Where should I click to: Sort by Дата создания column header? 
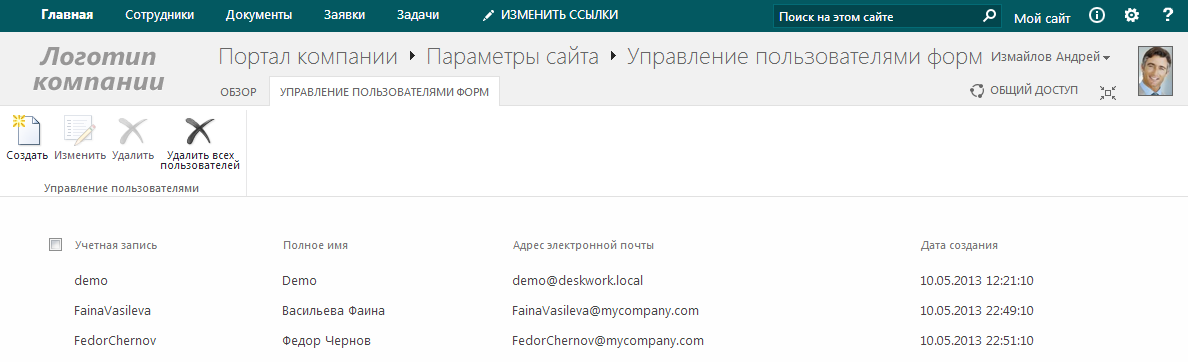tap(958, 245)
